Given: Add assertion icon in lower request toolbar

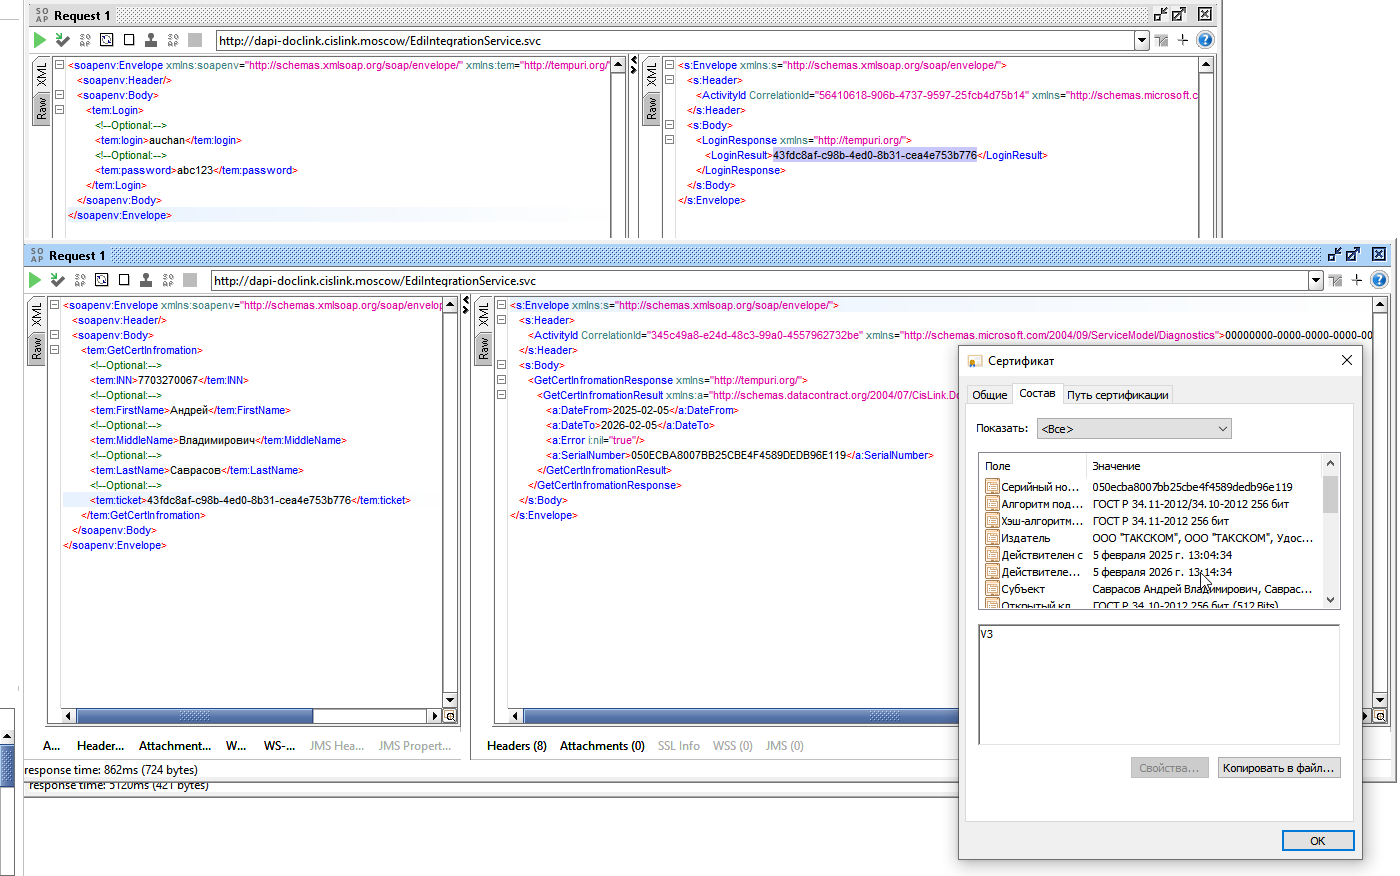Looking at the screenshot, I should tap(58, 280).
